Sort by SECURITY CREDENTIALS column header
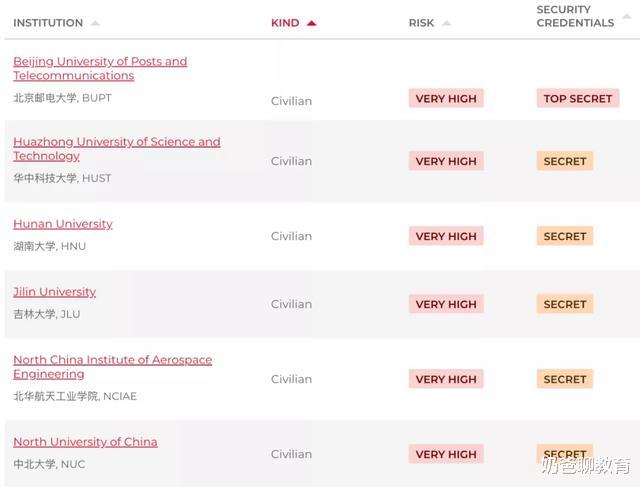 [575, 16]
